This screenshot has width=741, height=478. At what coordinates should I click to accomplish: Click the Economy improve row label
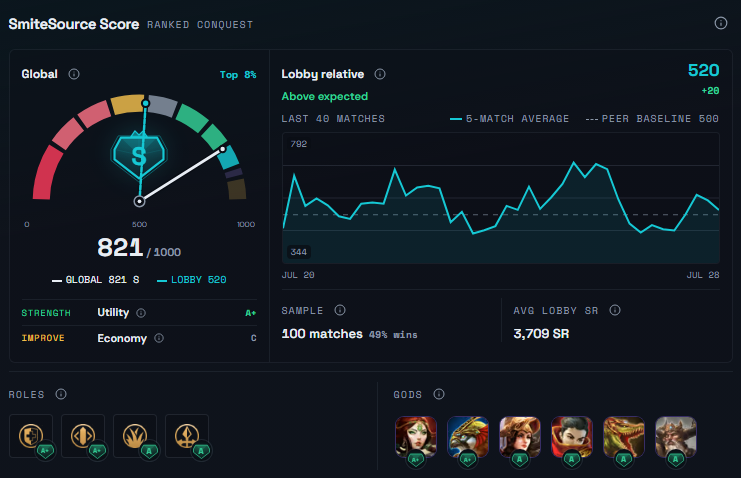point(122,338)
